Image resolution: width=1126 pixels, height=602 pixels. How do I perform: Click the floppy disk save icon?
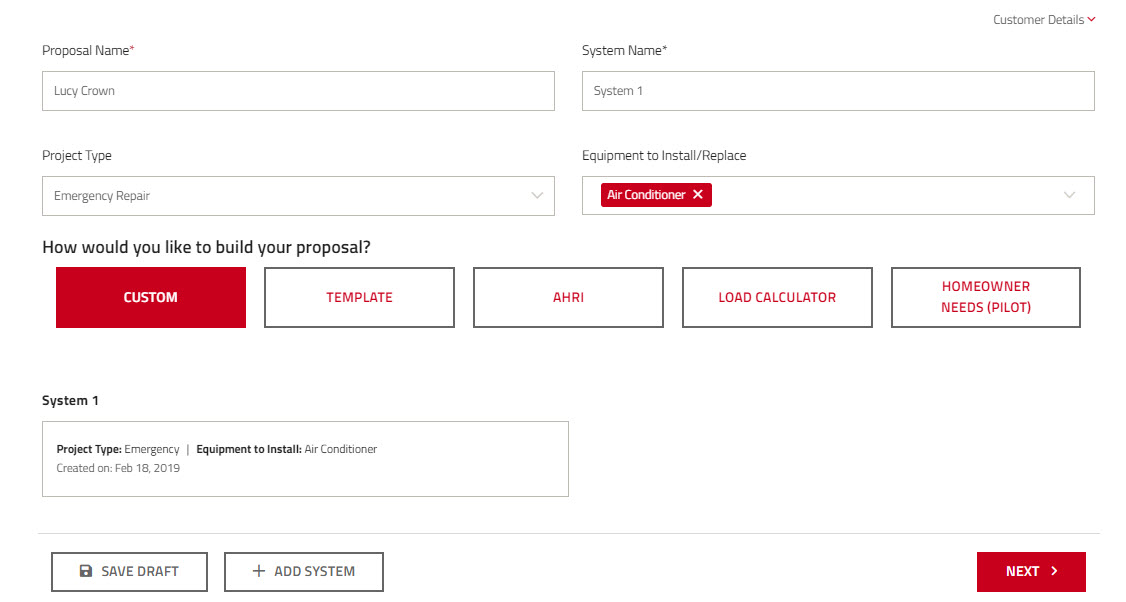pos(86,571)
